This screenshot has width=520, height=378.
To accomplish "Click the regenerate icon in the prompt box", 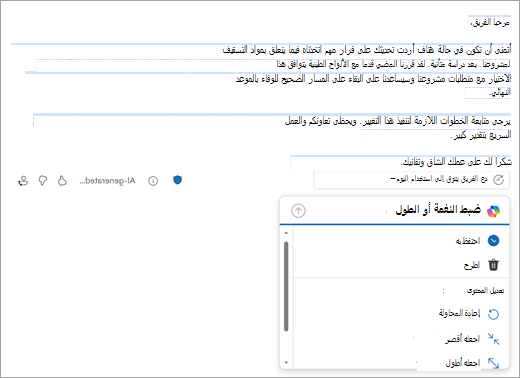I will click(x=498, y=180).
